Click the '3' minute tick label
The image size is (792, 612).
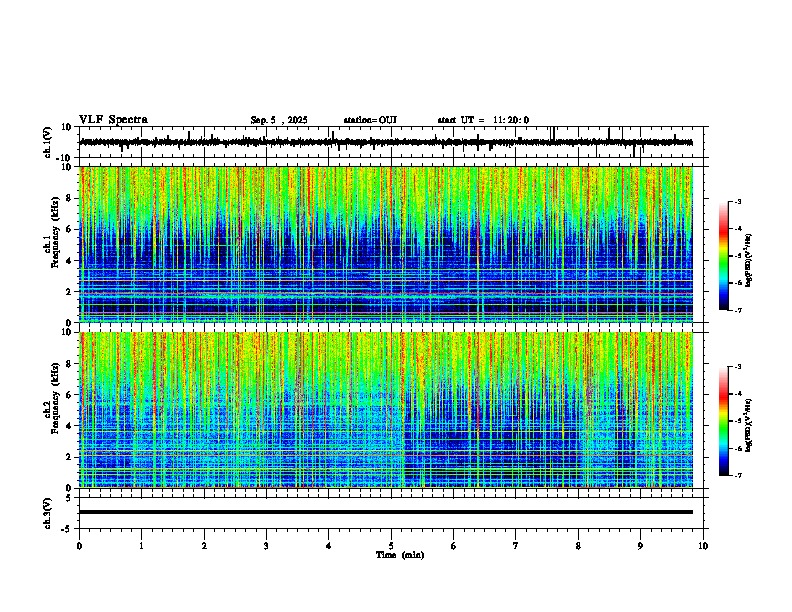click(266, 546)
